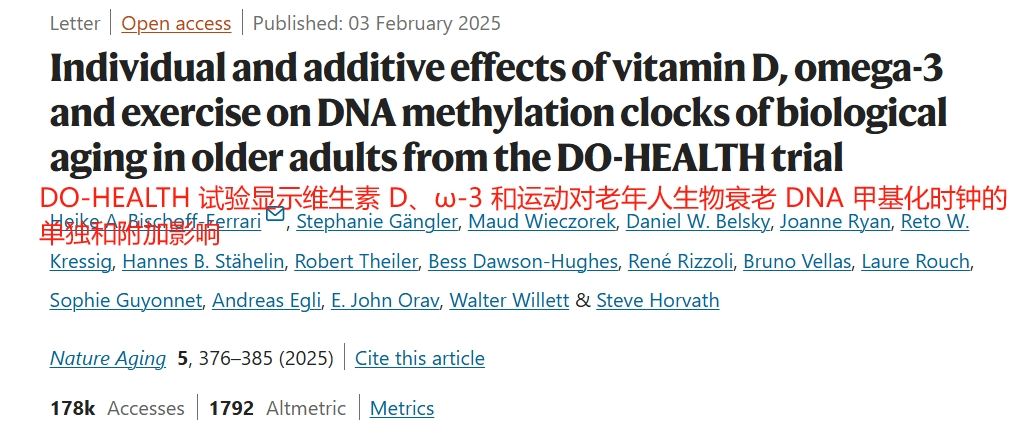Open Laure Rouch author link
Viewport: 1025px width, 427px height.
click(x=915, y=262)
